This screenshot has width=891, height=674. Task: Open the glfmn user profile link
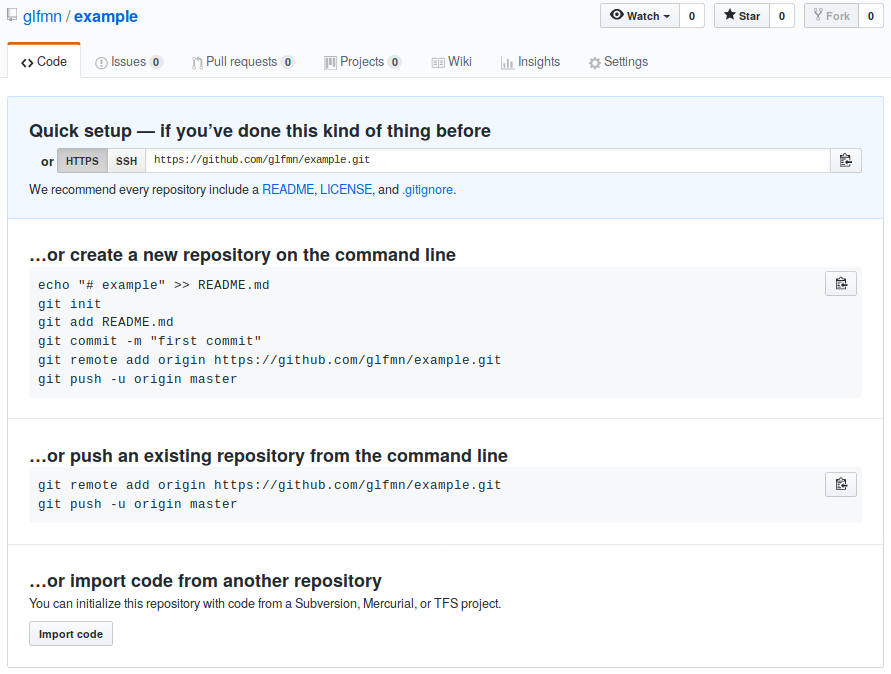42,16
